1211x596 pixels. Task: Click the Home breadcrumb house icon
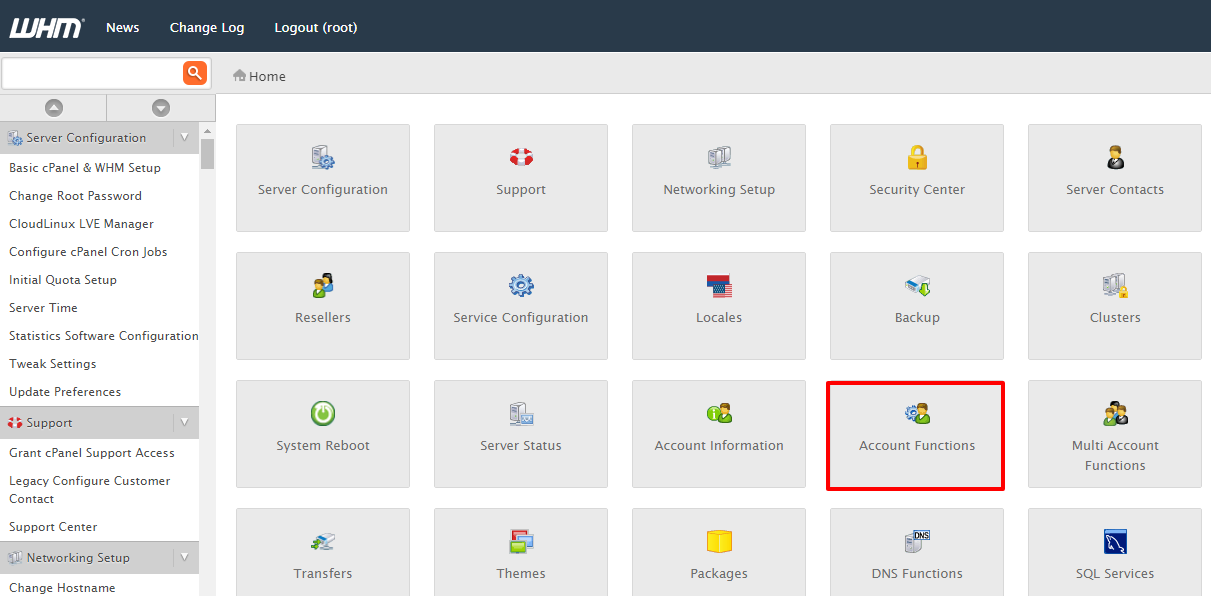click(240, 75)
